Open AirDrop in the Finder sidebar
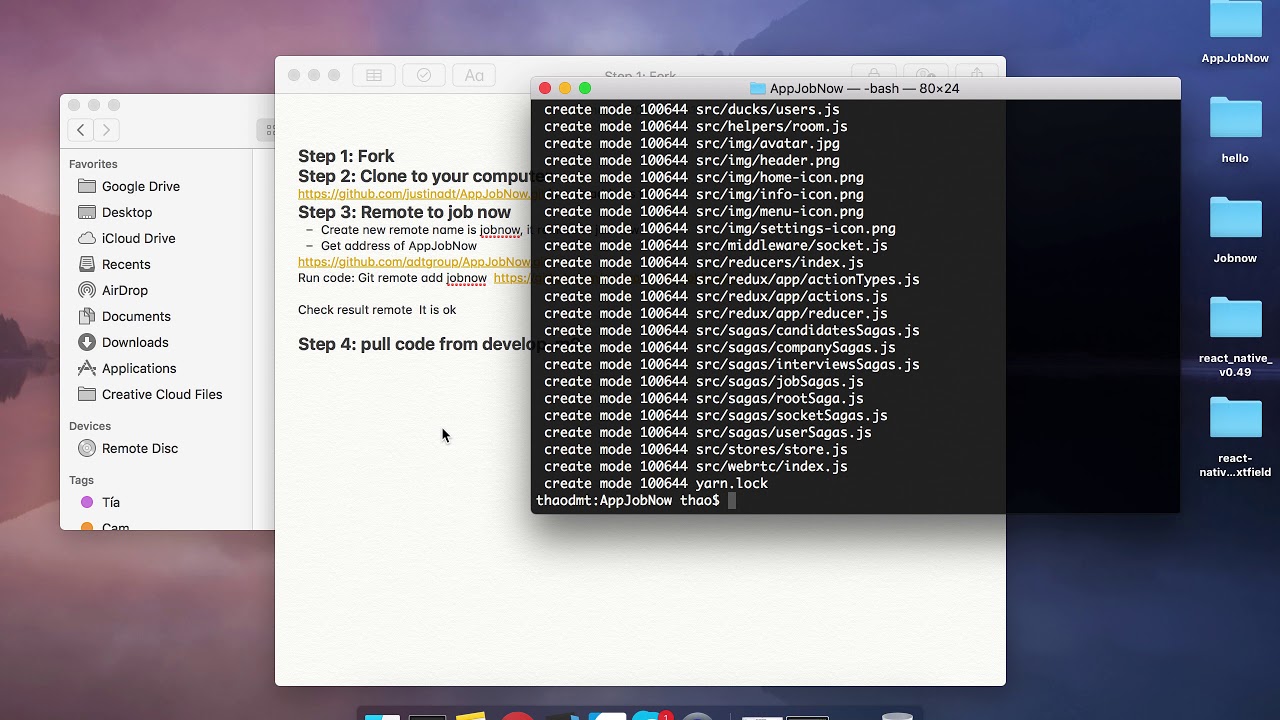The width and height of the screenshot is (1280, 720). point(124,290)
